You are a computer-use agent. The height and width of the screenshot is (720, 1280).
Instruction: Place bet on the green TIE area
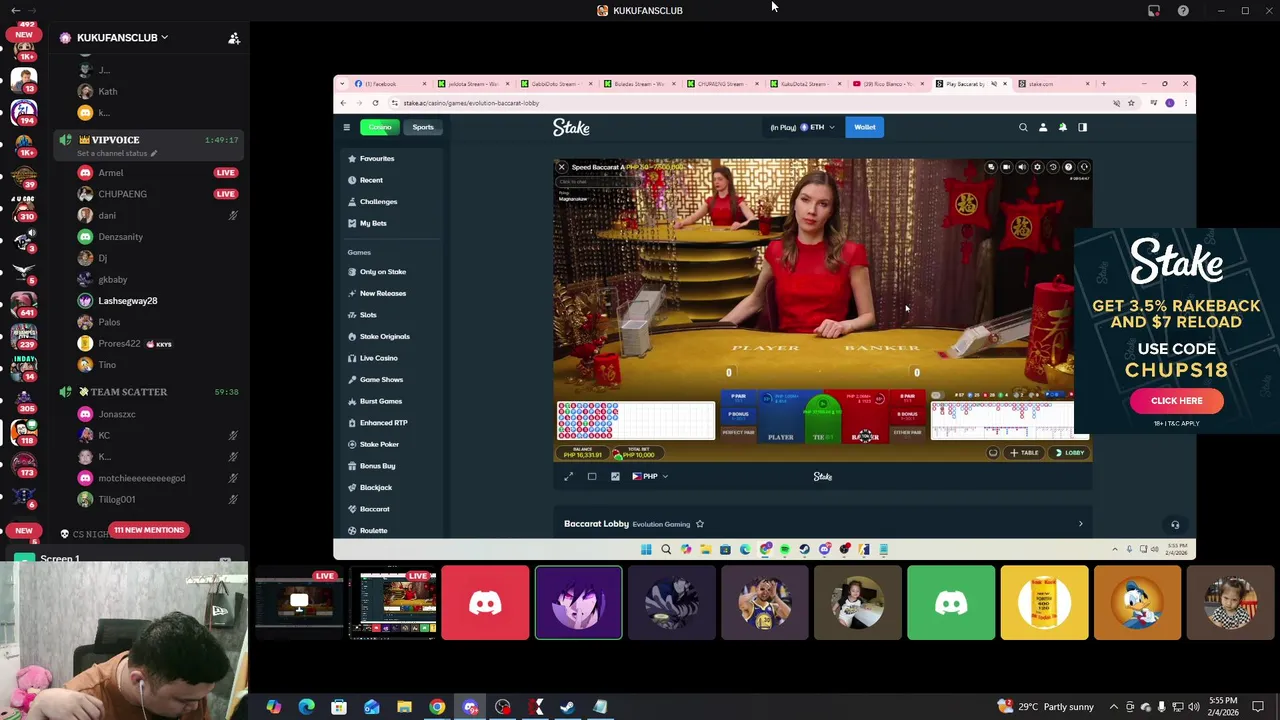click(x=823, y=418)
